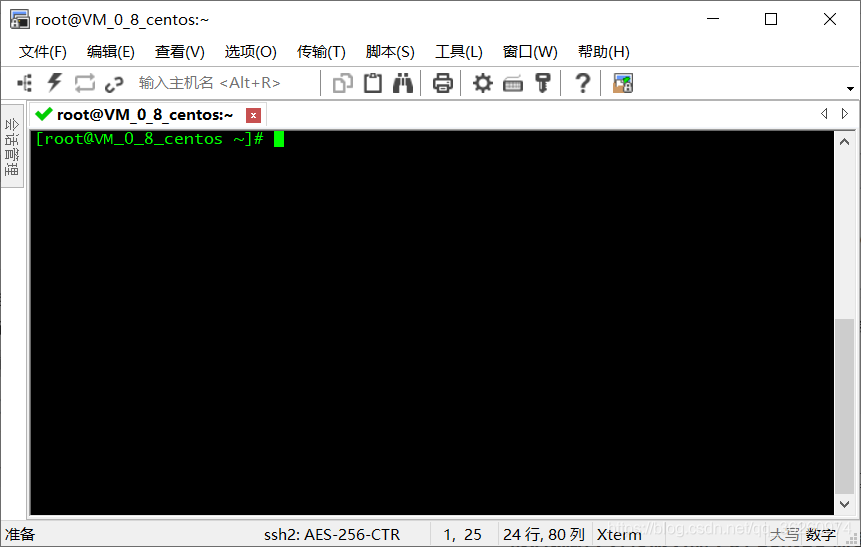Click the Xterm status bar entry
Image resolution: width=861 pixels, height=547 pixels.
click(x=619, y=534)
